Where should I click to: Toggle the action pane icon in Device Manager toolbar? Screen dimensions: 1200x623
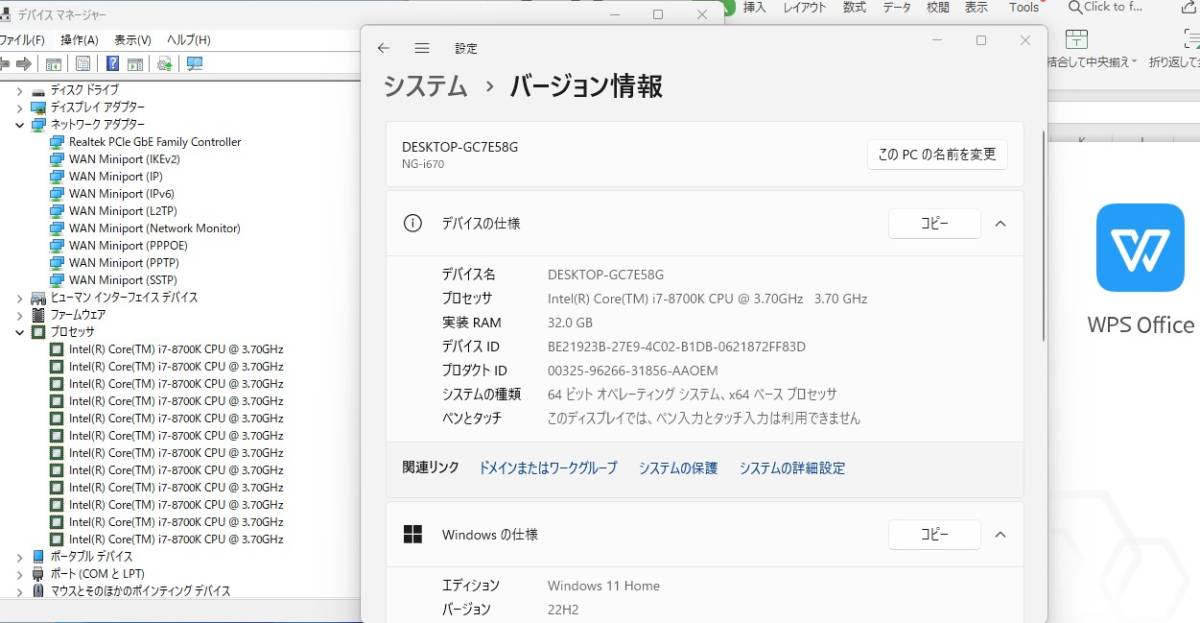(x=135, y=64)
